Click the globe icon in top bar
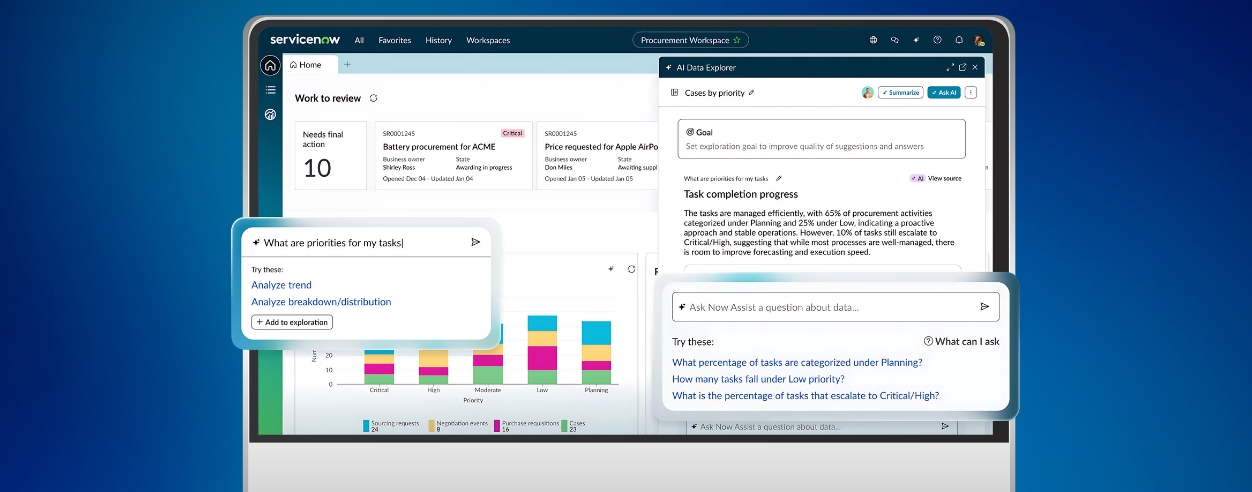 (873, 40)
